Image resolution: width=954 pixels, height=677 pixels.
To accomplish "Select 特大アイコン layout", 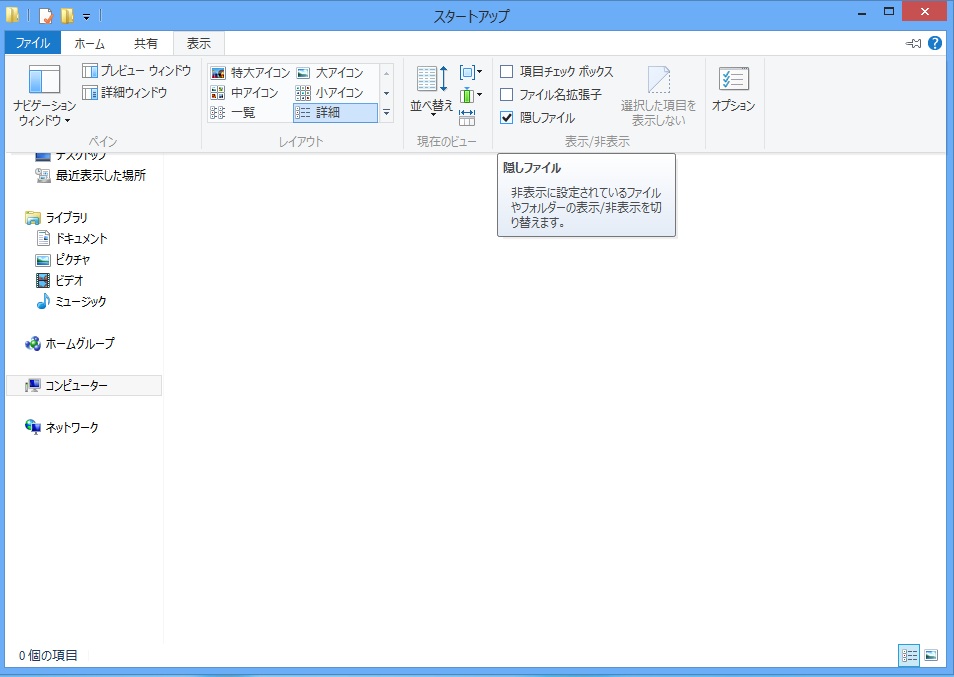I will coord(250,73).
